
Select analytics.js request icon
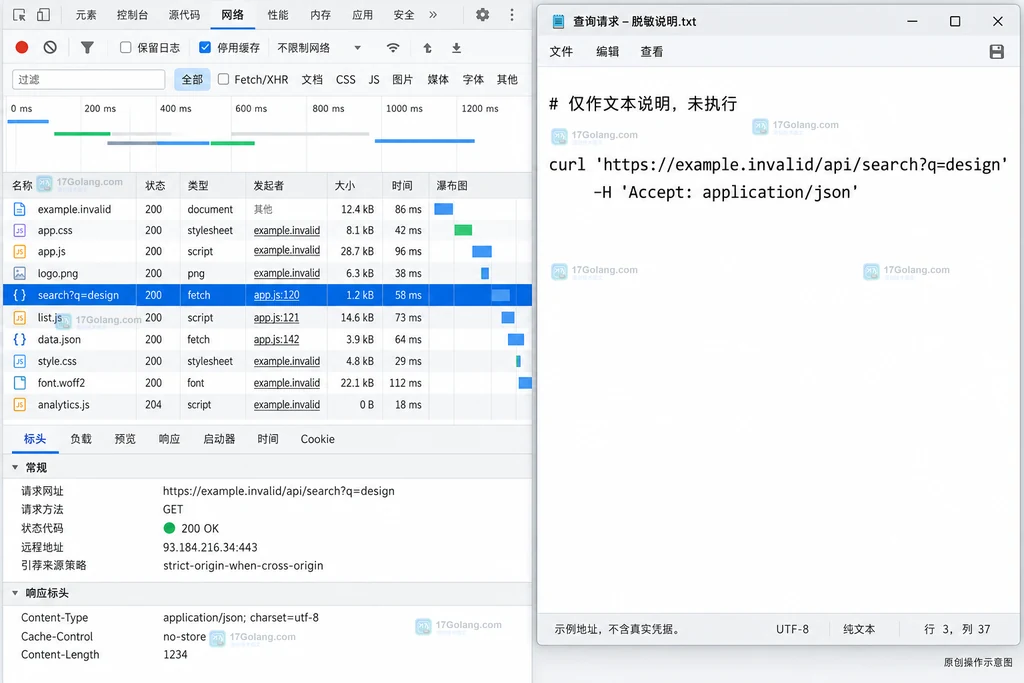pyautogui.click(x=20, y=405)
